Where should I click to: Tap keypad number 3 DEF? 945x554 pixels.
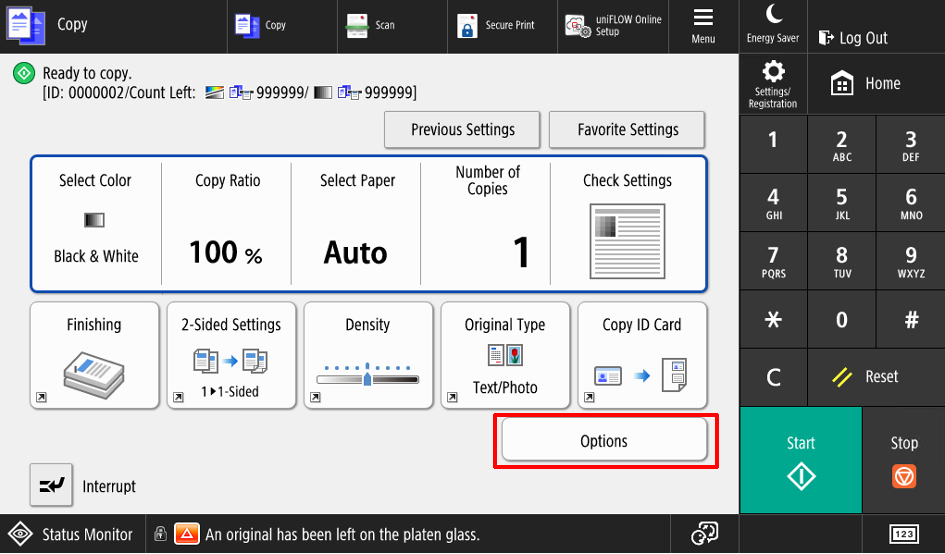pos(911,143)
